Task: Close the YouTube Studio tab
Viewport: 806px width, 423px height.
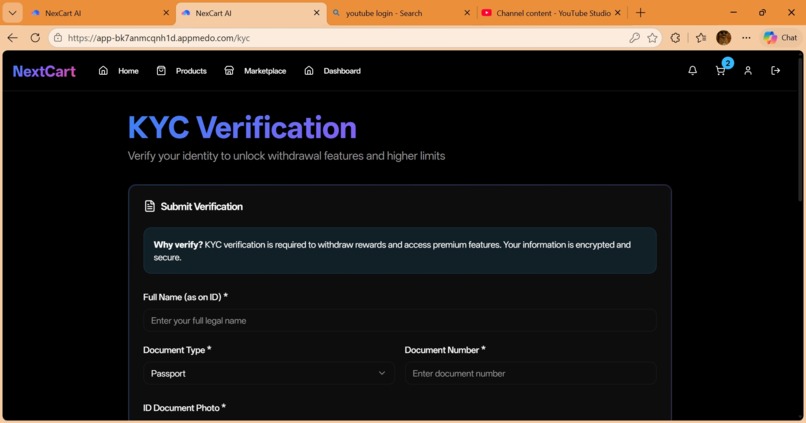Action: [x=618, y=13]
